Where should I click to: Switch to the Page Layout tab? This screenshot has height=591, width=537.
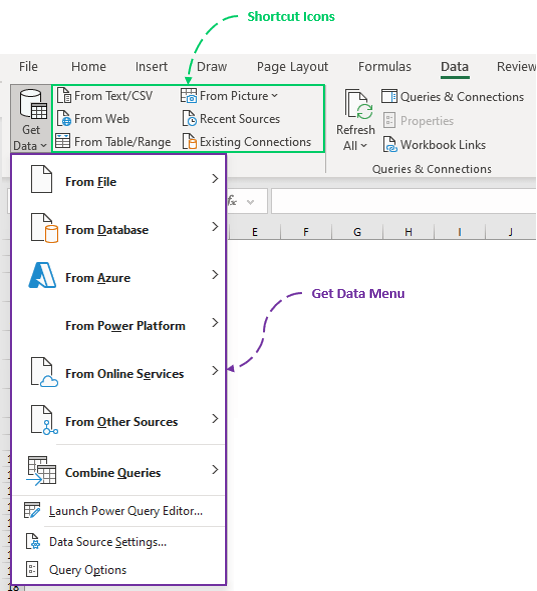(x=292, y=67)
